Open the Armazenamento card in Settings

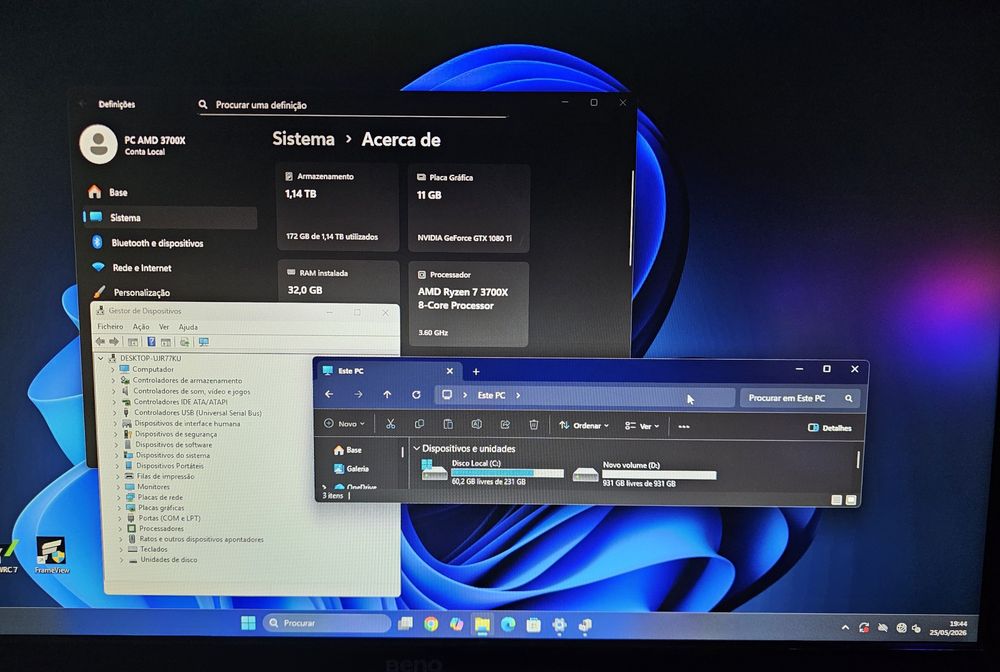(x=338, y=207)
